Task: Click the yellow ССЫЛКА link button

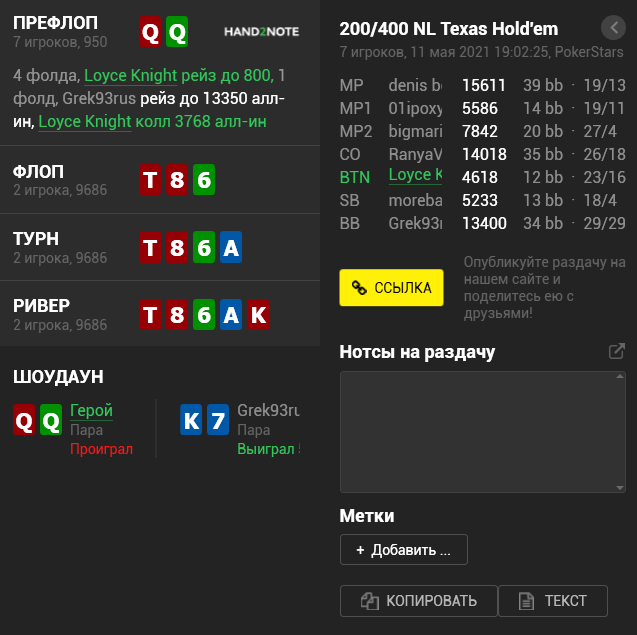Action: point(391,287)
